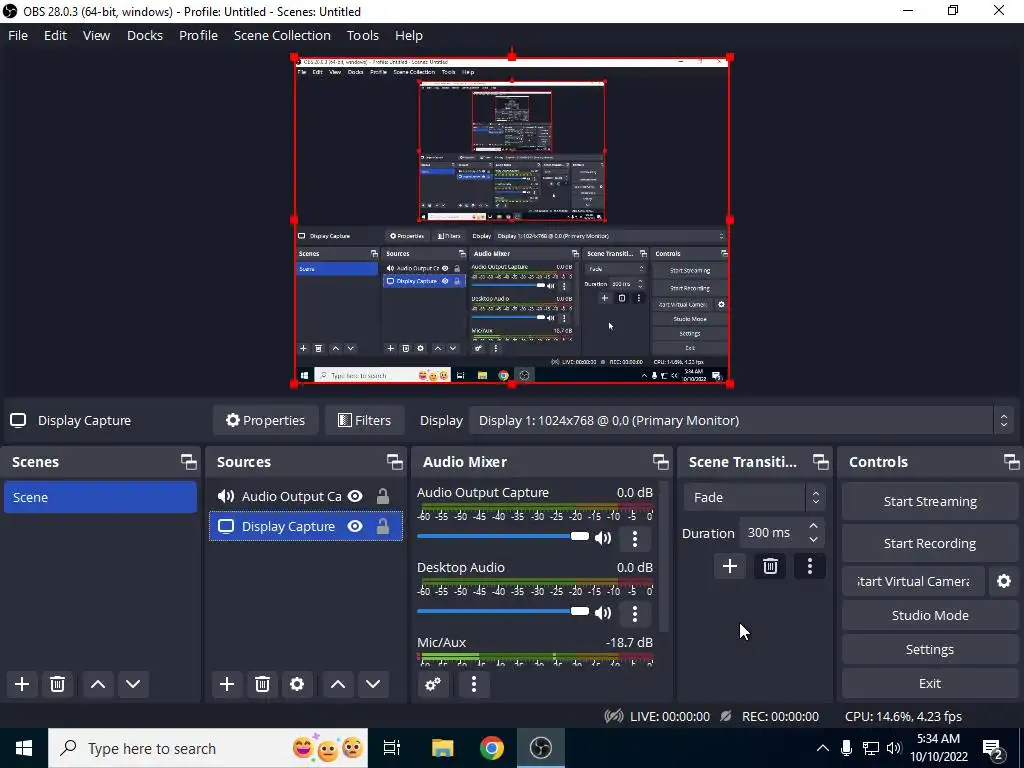Open Properties for Display Capture
Viewport: 1024px width, 768px height.
pos(265,421)
